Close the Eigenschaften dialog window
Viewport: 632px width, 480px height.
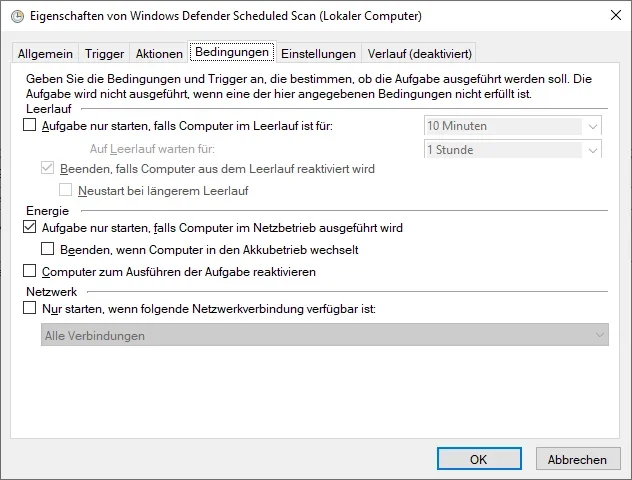click(610, 16)
